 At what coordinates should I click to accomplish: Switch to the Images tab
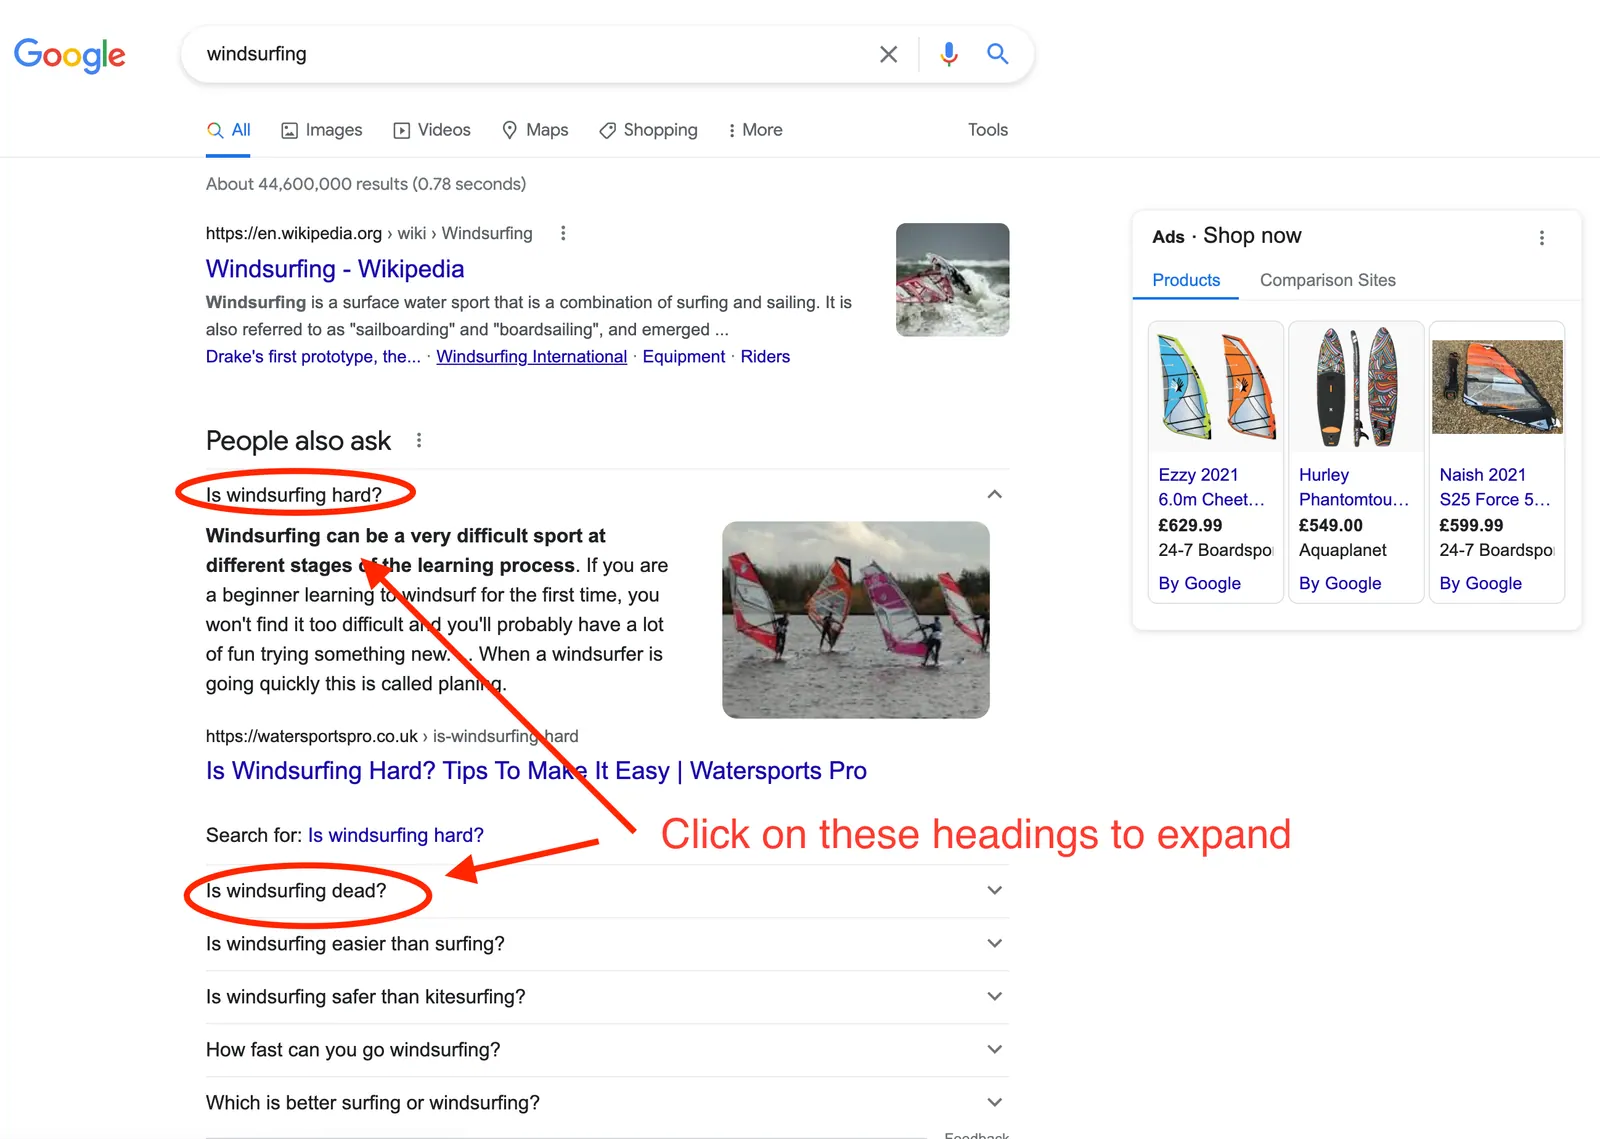coord(322,130)
